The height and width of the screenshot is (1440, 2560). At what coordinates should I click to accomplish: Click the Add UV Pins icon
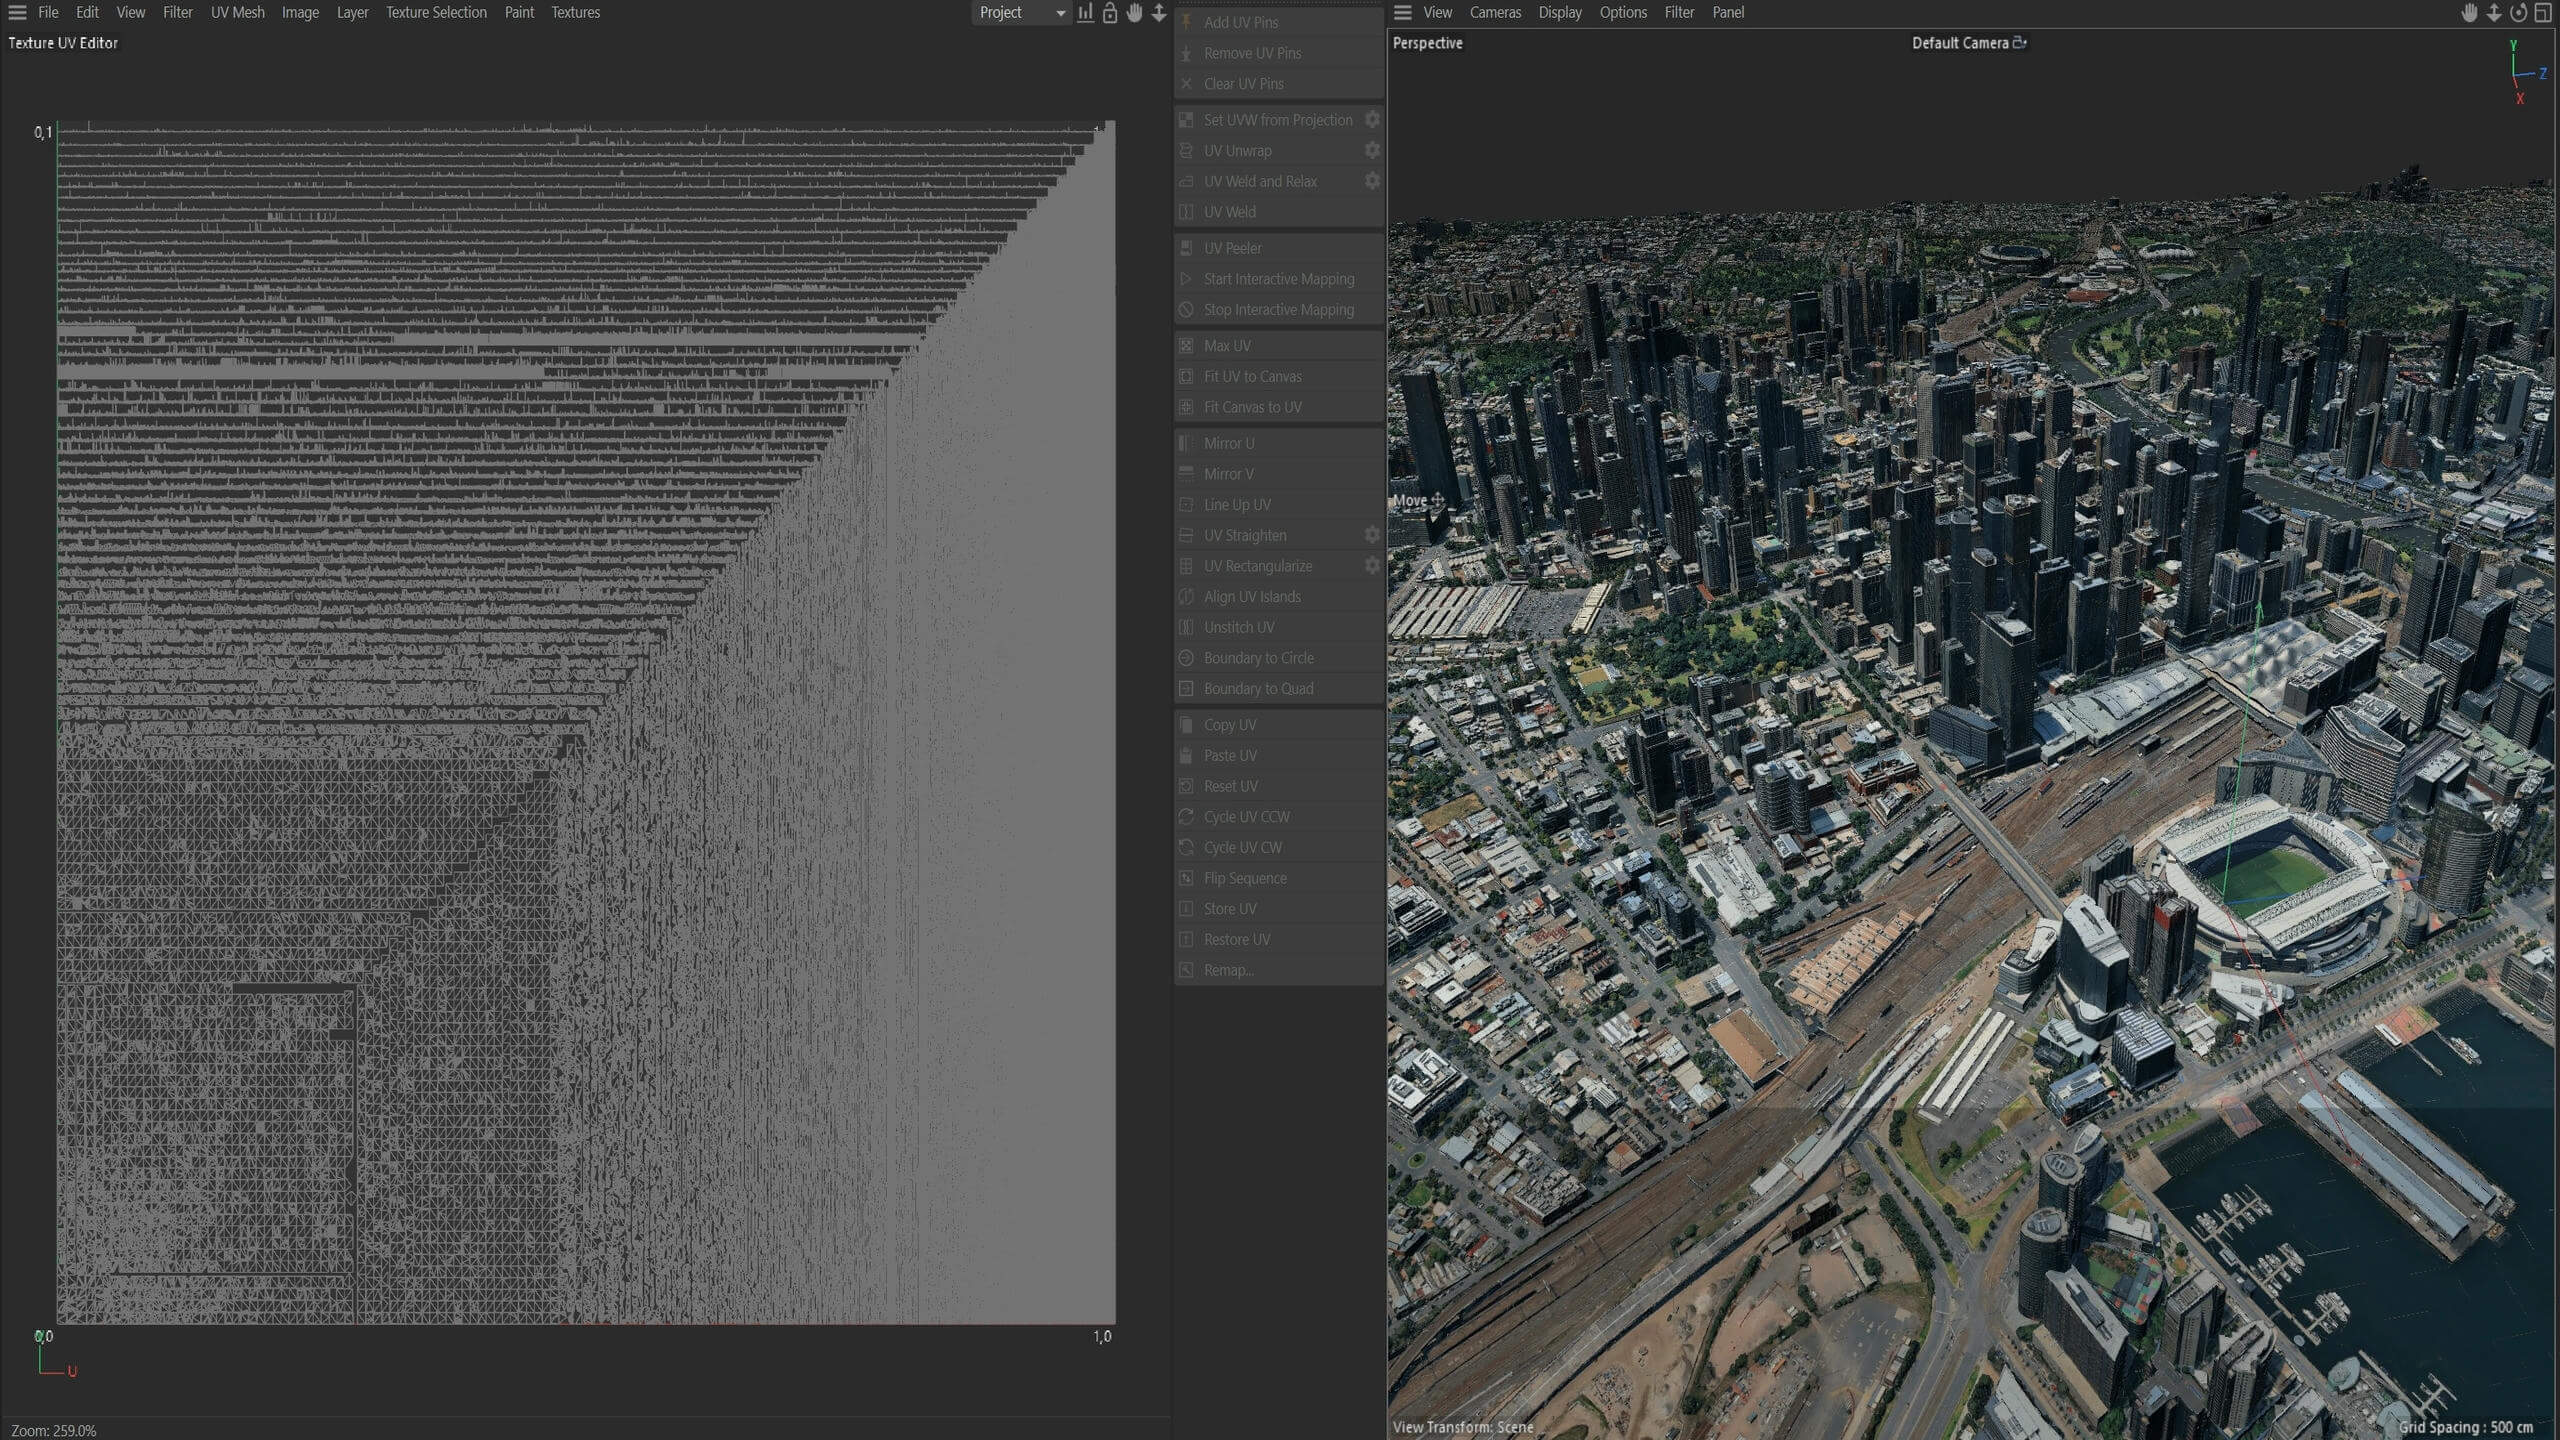click(1186, 22)
